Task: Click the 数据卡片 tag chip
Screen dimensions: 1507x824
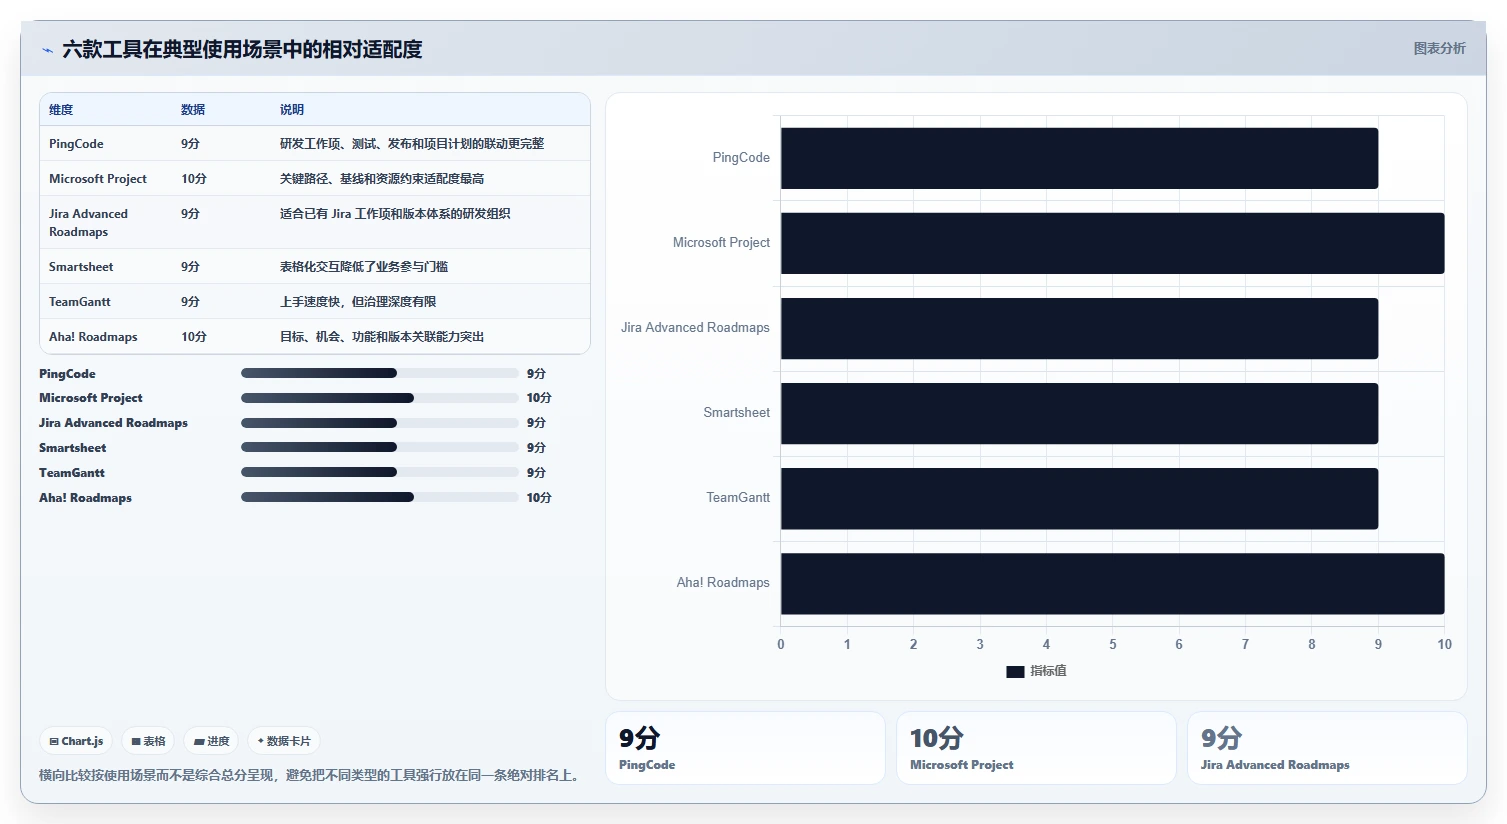Action: point(284,741)
